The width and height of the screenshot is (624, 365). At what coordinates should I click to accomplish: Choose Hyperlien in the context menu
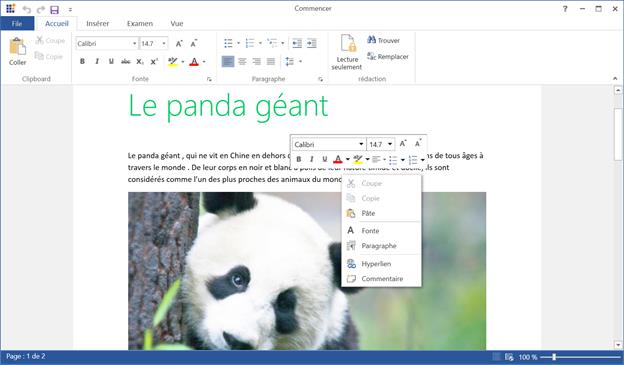(x=381, y=264)
